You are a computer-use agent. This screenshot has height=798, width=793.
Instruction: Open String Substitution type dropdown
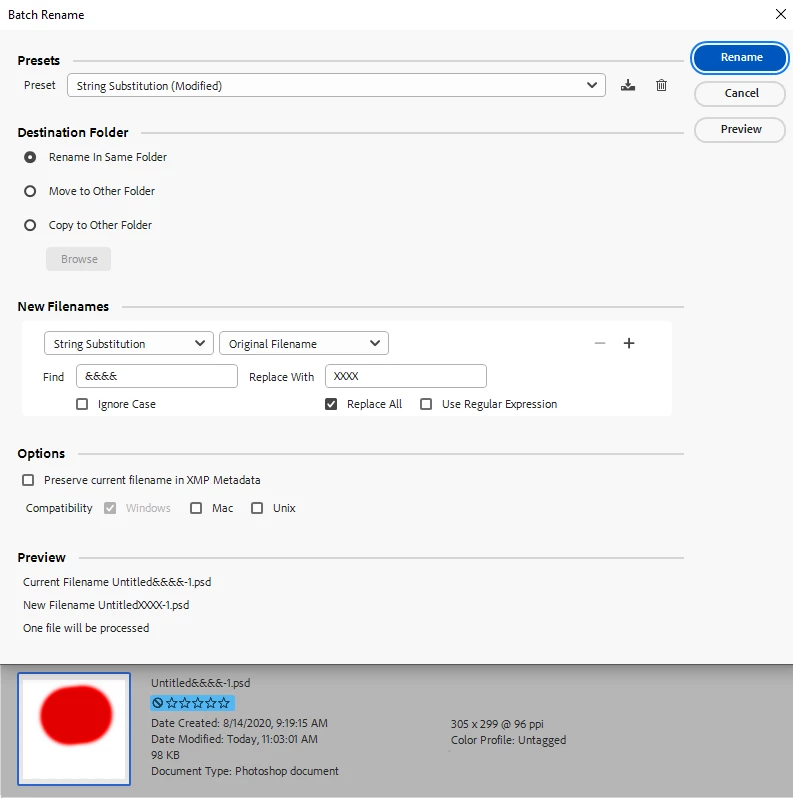pyautogui.click(x=129, y=344)
